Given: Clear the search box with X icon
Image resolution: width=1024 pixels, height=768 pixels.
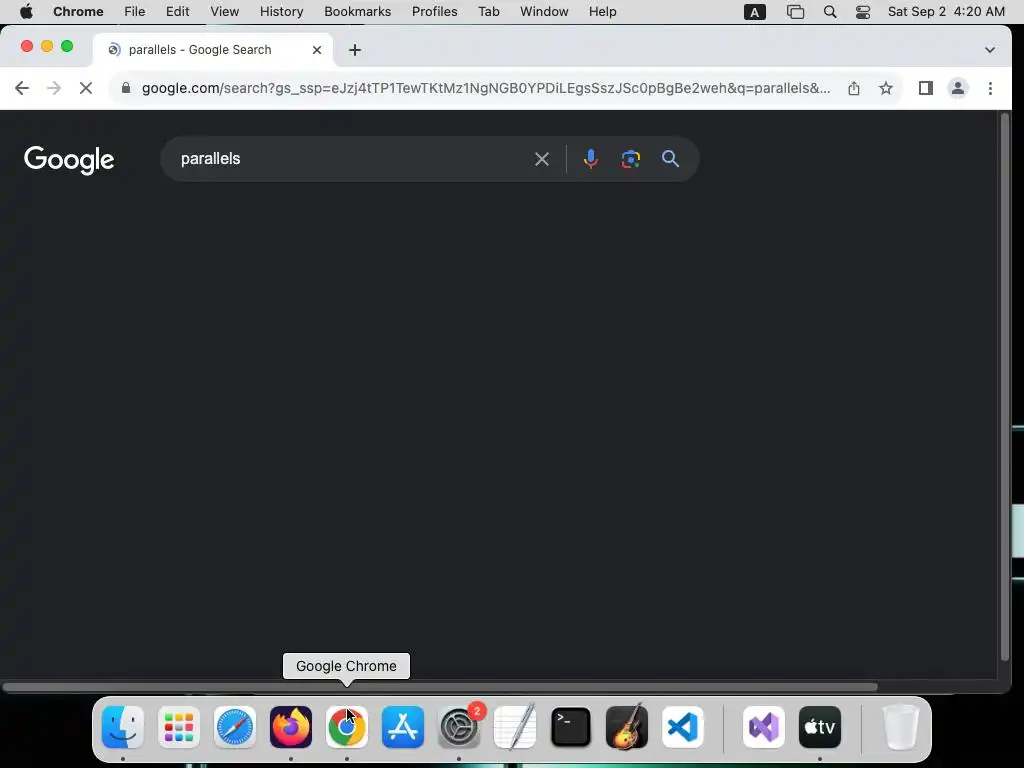Looking at the screenshot, I should click(541, 159).
